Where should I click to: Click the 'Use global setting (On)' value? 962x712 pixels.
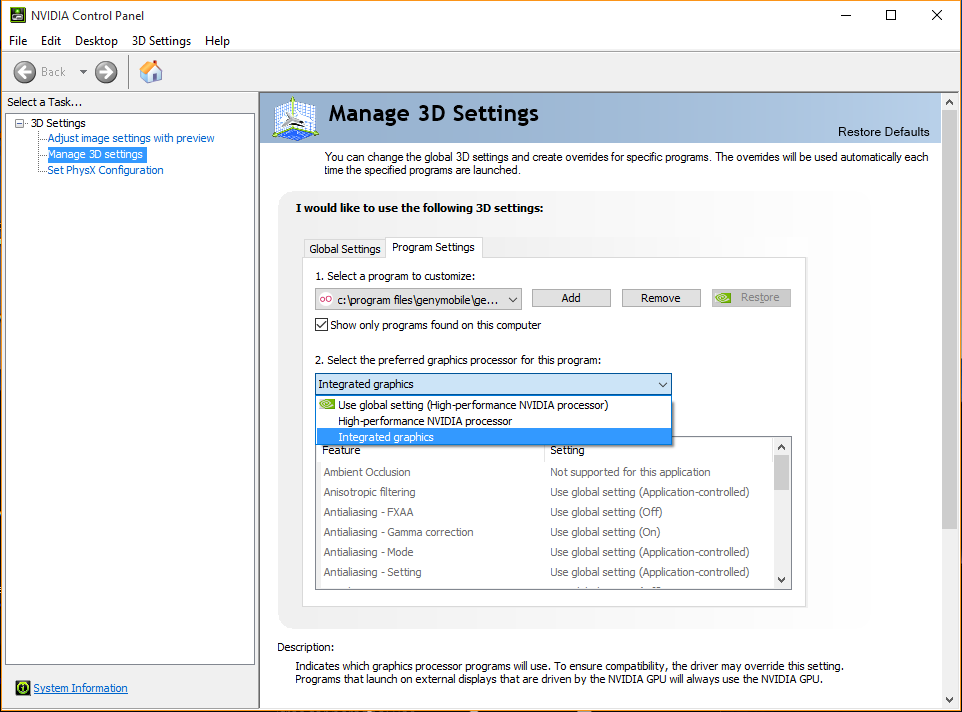click(605, 532)
